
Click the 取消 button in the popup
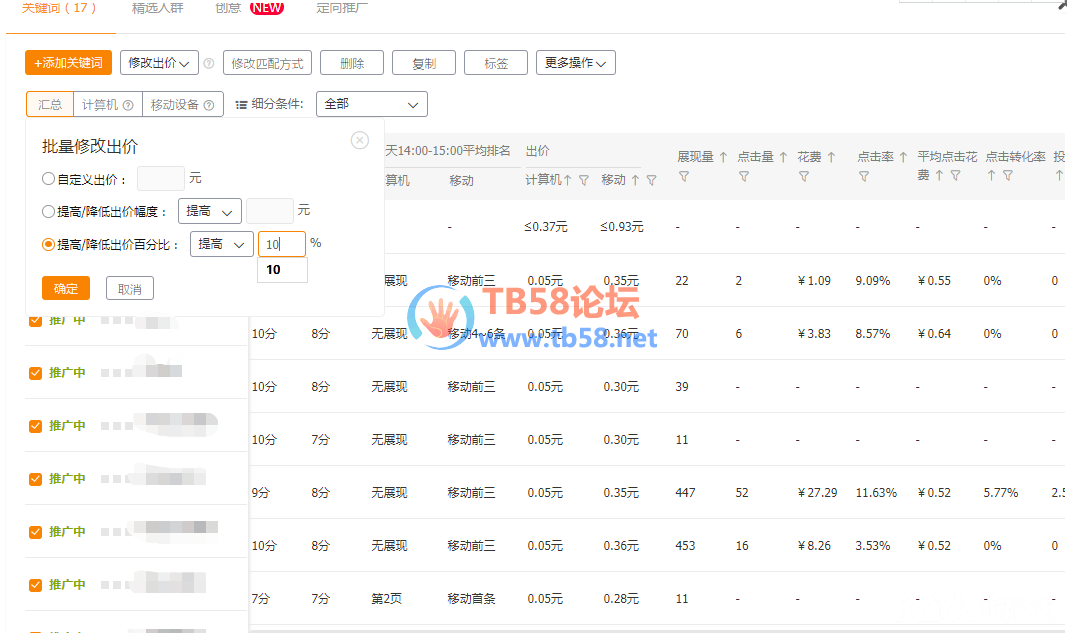(x=129, y=289)
